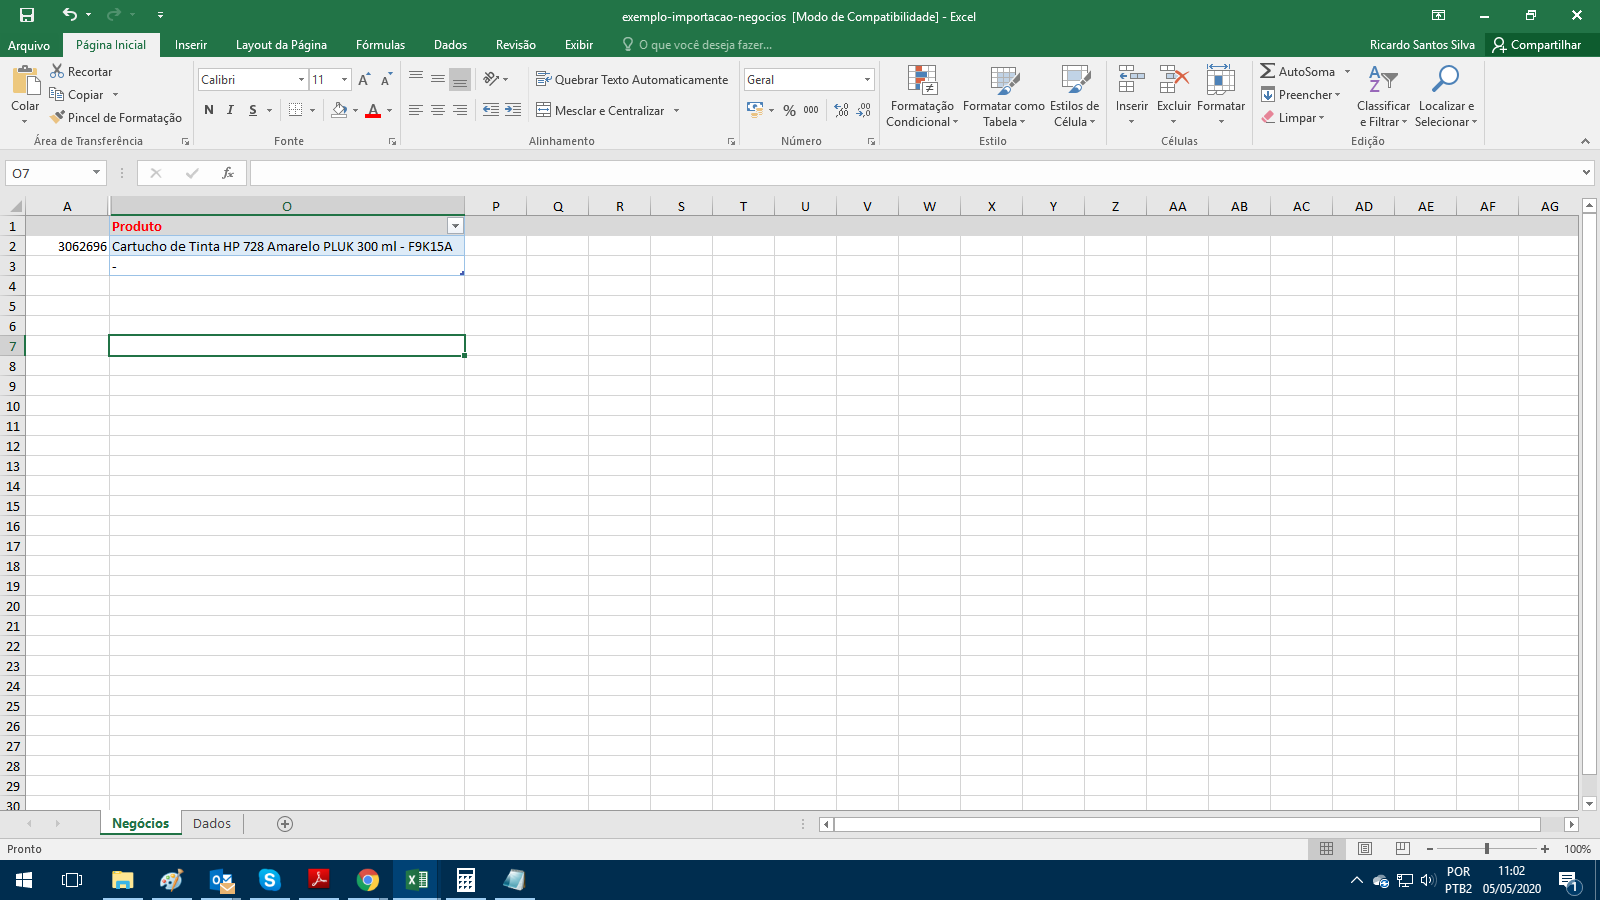
Task: Click Compartilhar share button
Action: click(1537, 45)
